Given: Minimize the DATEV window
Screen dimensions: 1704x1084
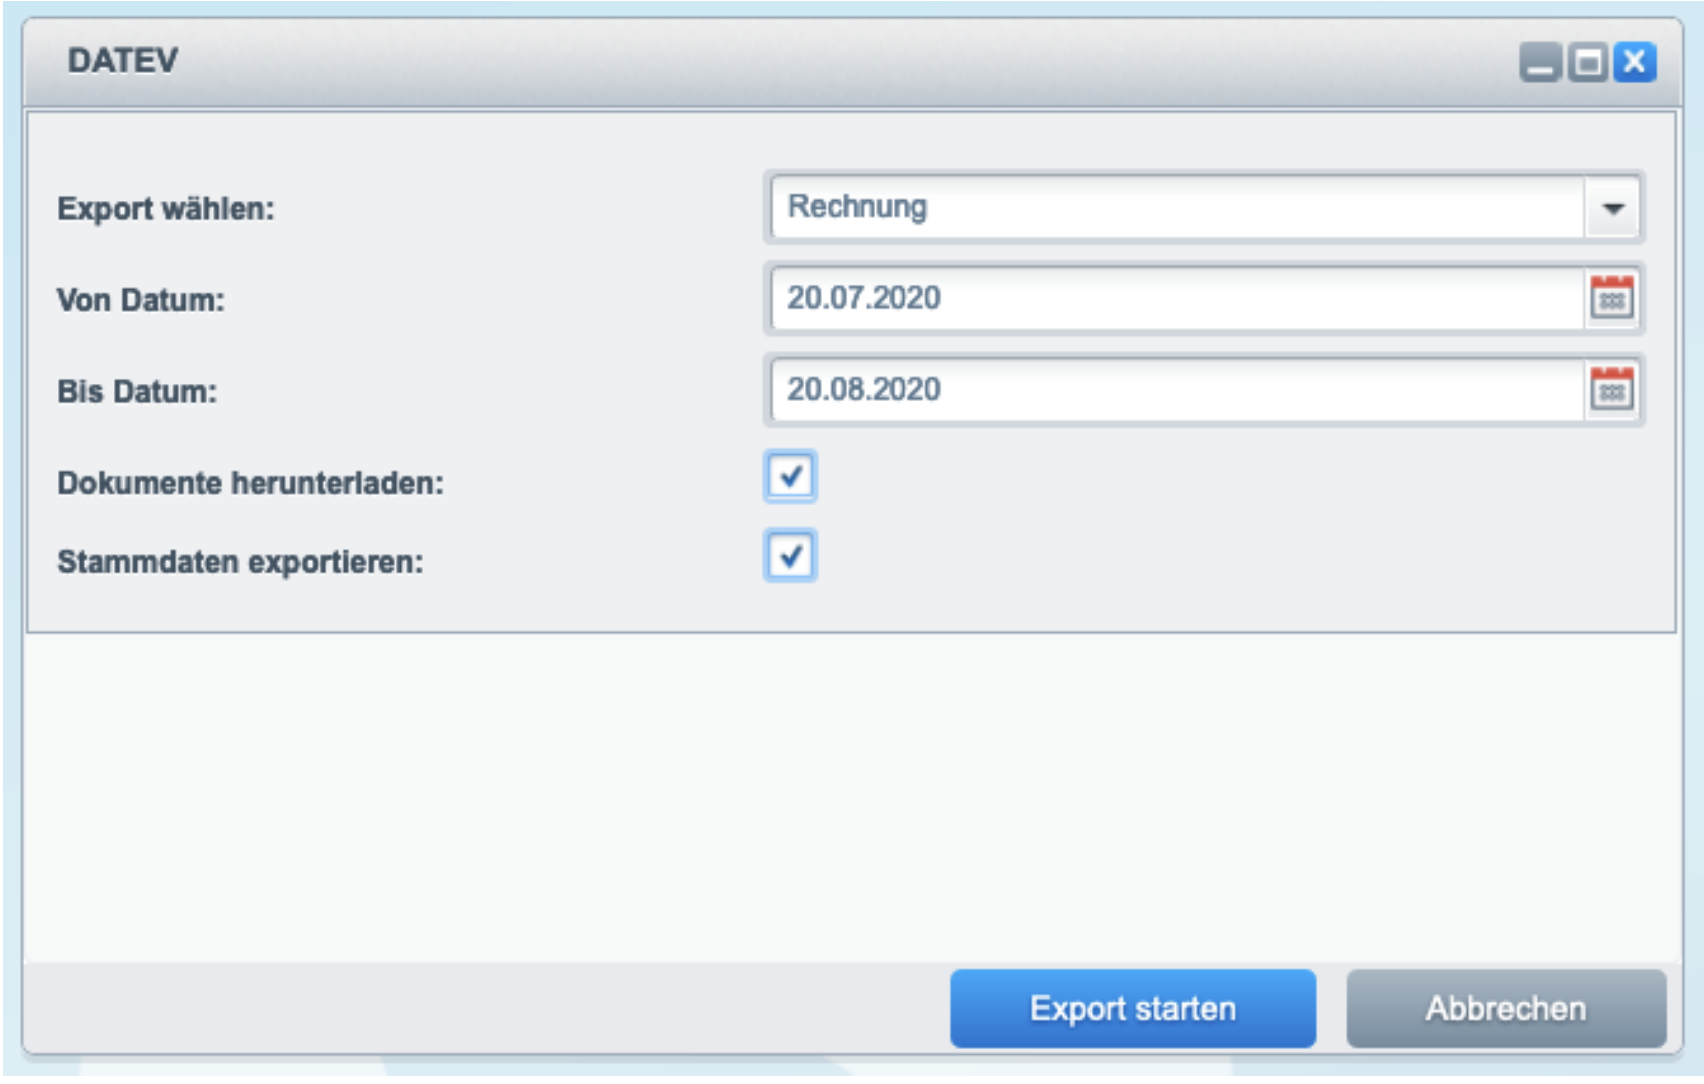Looking at the screenshot, I should (x=1540, y=63).
